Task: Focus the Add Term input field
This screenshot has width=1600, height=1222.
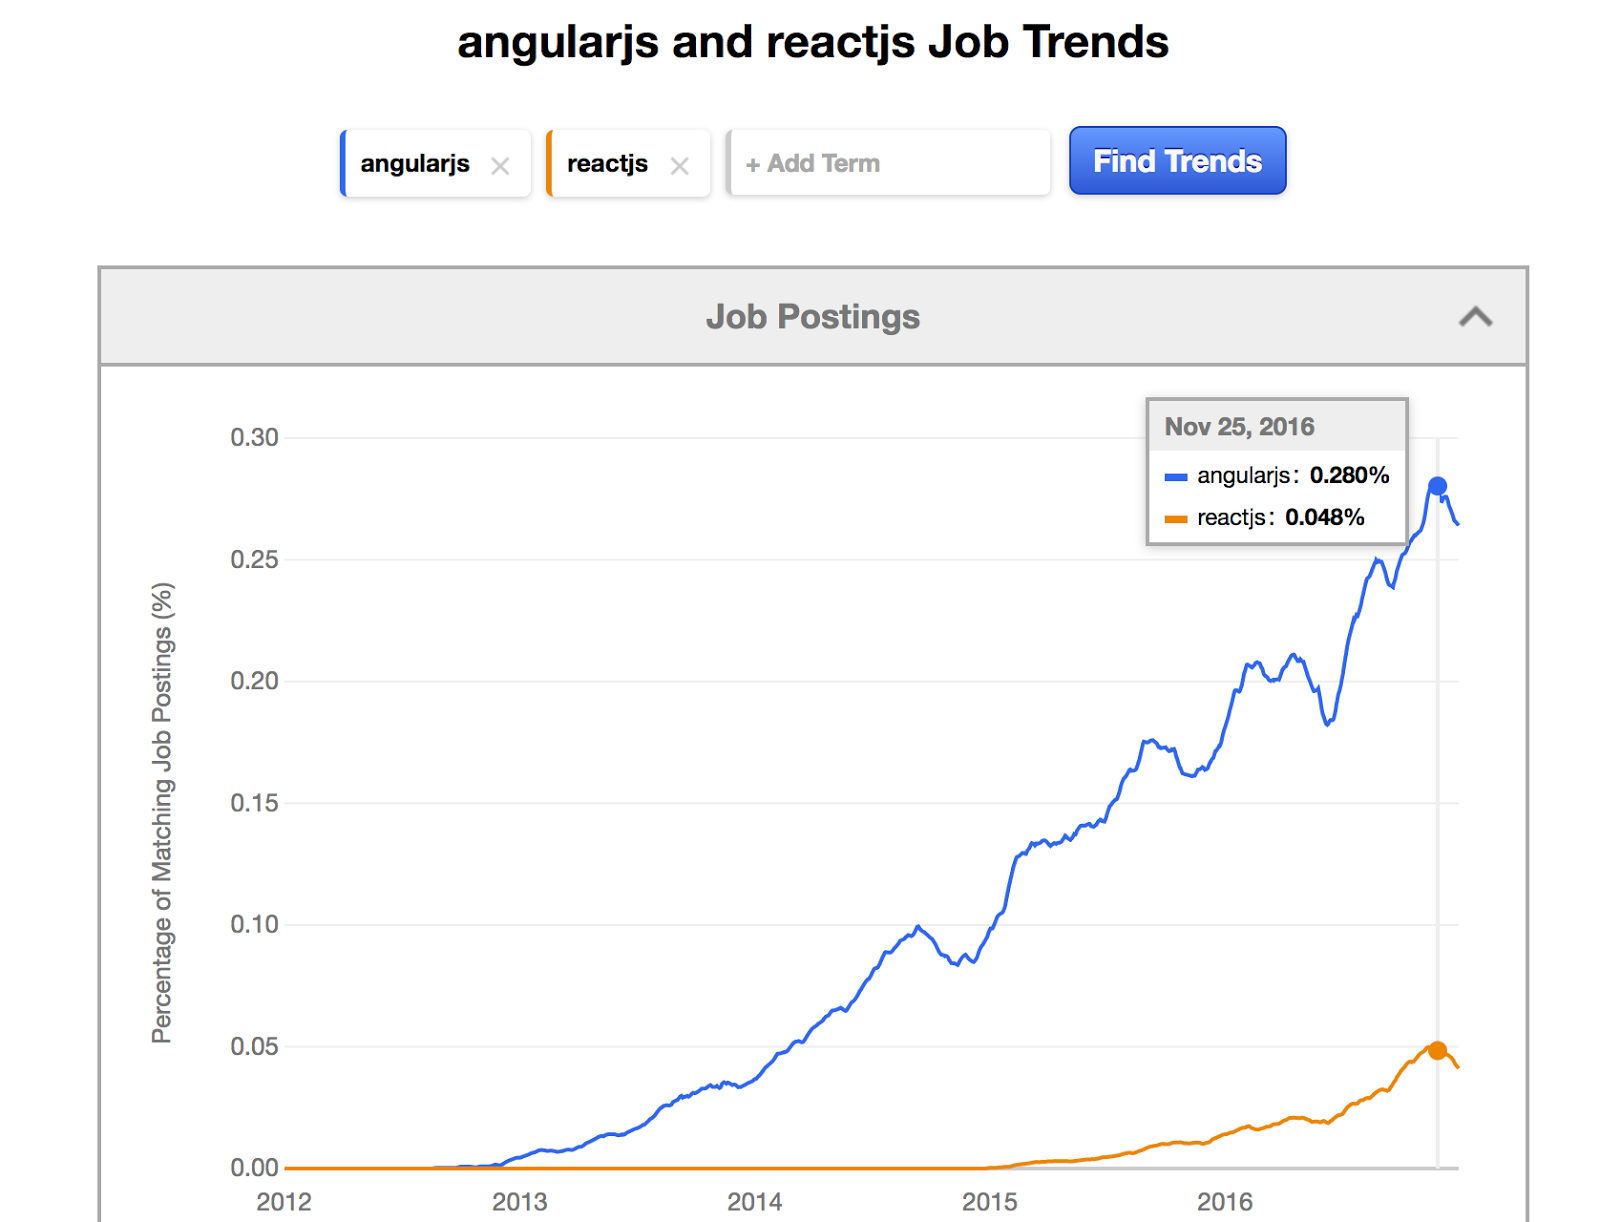Action: coord(889,163)
